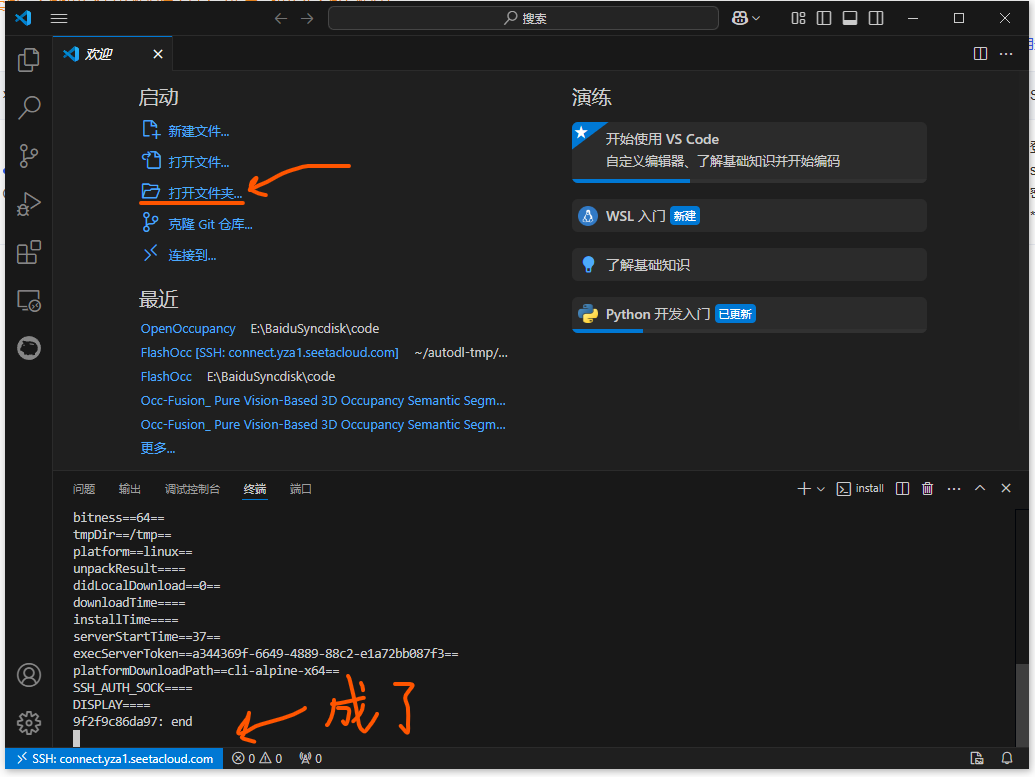Go forward with the right arrow
Viewport: 1035px width, 777px height.
coord(308,18)
